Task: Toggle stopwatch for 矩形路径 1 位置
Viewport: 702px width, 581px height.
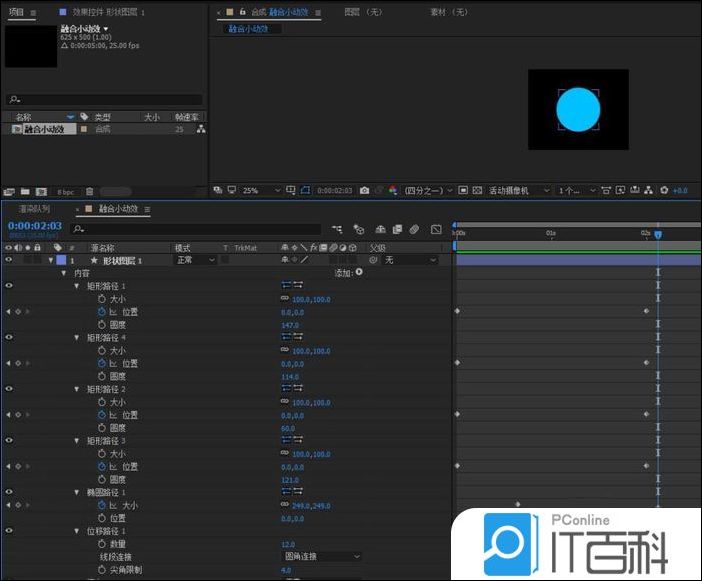Action: click(101, 311)
